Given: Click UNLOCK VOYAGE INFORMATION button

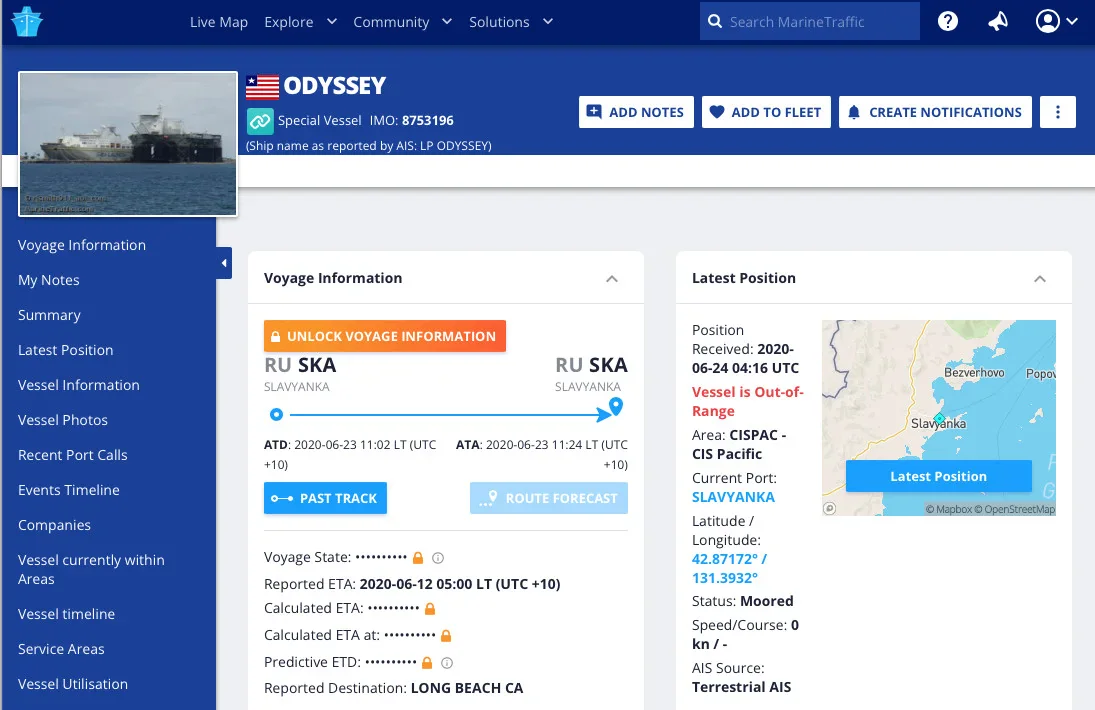Looking at the screenshot, I should [x=385, y=336].
